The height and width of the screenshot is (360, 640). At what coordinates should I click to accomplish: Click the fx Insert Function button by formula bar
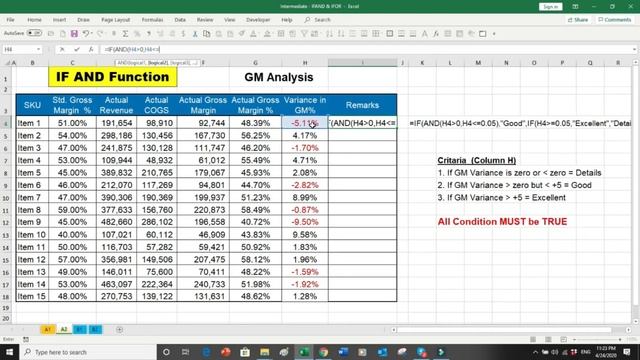[91, 49]
